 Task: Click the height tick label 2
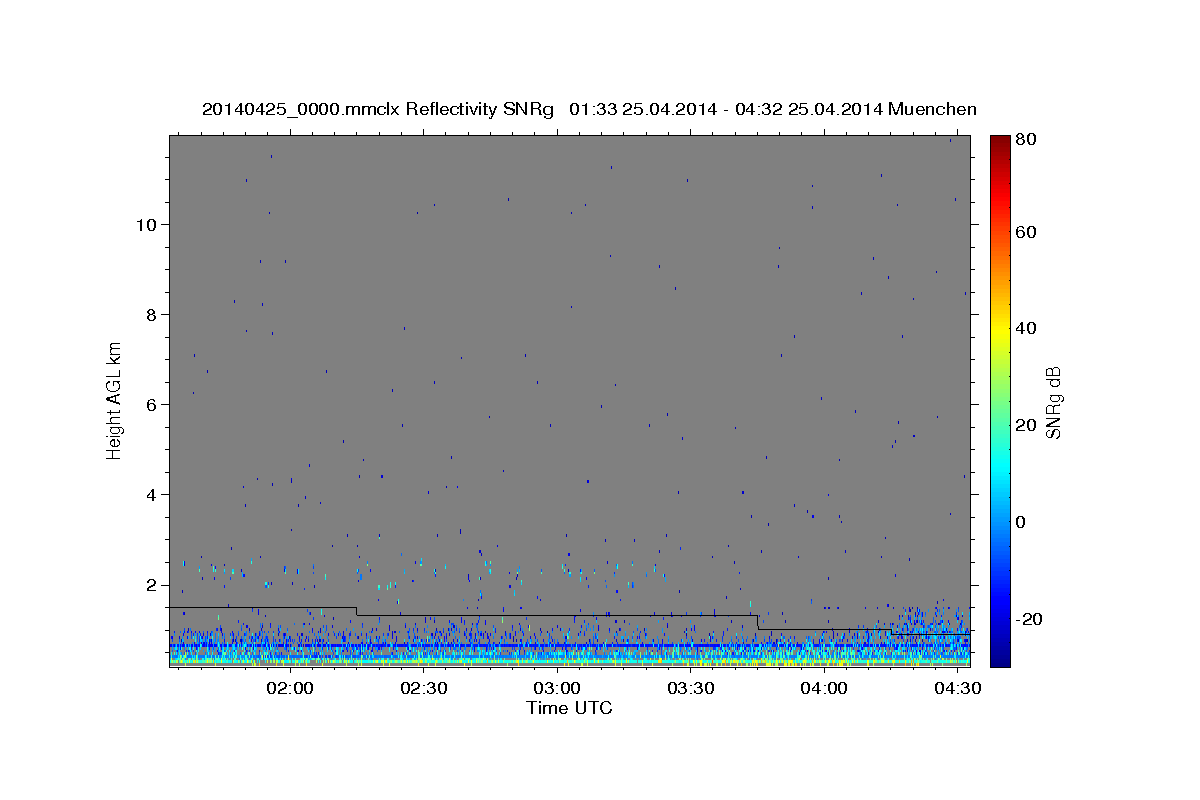(150, 585)
